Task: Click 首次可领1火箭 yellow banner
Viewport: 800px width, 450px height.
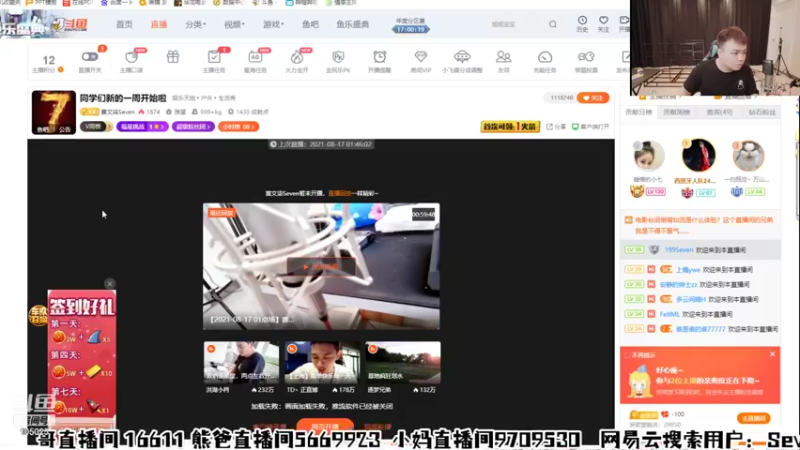Action: coord(510,127)
